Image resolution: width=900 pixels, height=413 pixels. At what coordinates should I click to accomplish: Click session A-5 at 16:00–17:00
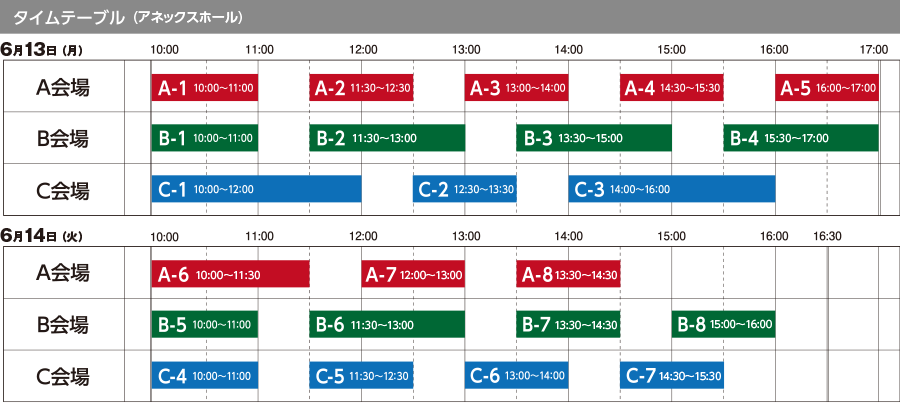coord(827,88)
